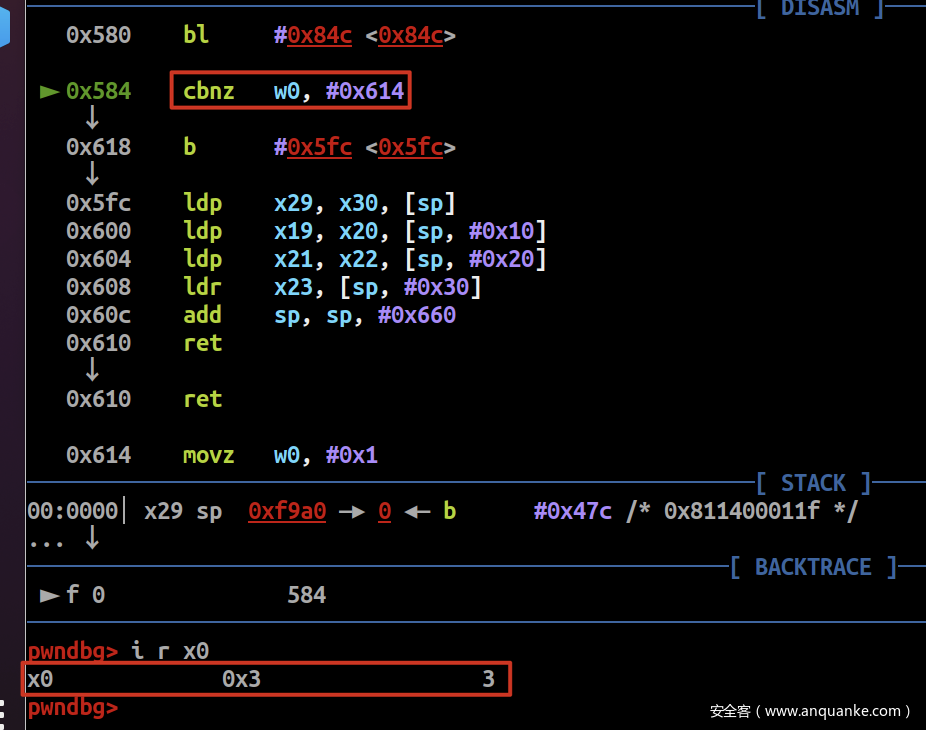Click the highlighted cbnz w0, #0x614 instruction
The image size is (926, 730).
(292, 92)
